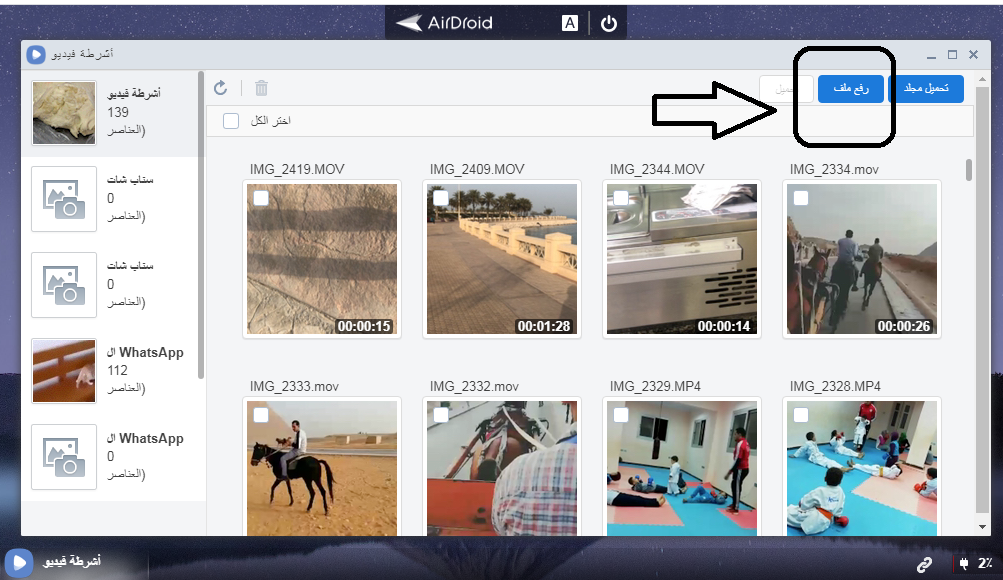Check the box on IMG_2419.MOV

261,198
